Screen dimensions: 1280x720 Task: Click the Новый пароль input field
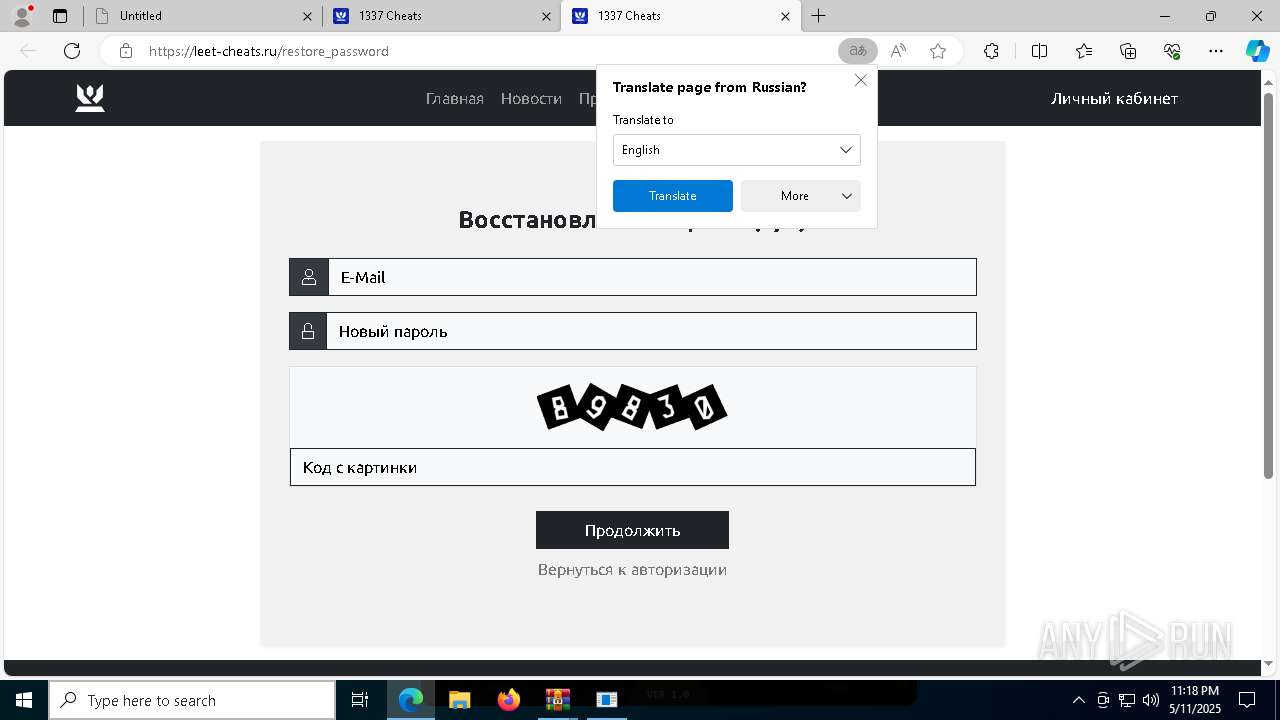click(x=651, y=331)
